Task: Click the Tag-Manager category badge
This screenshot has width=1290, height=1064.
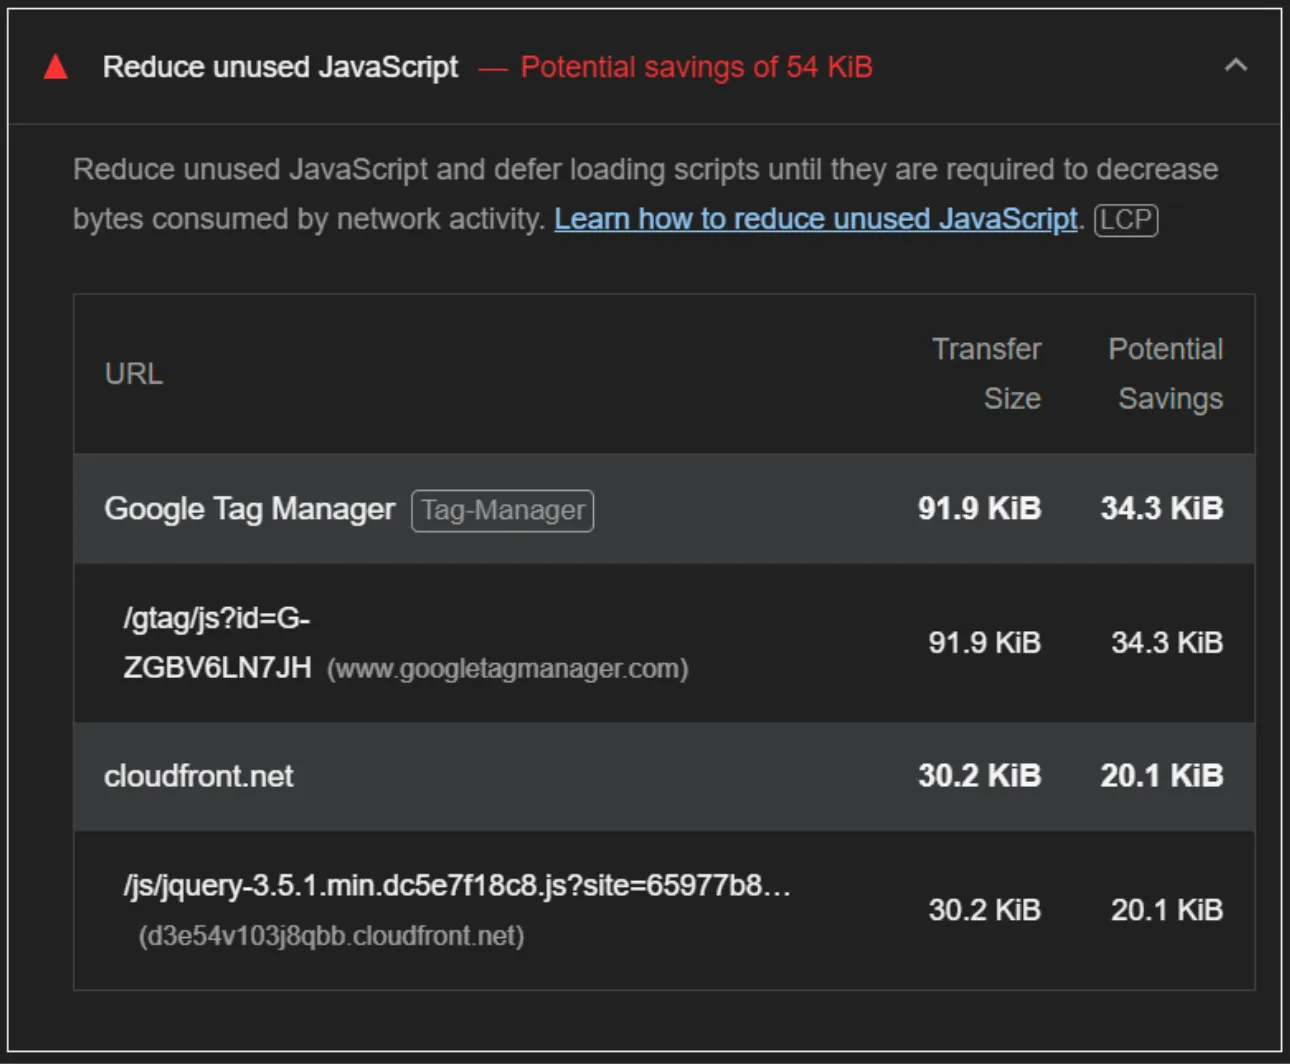Action: (502, 511)
